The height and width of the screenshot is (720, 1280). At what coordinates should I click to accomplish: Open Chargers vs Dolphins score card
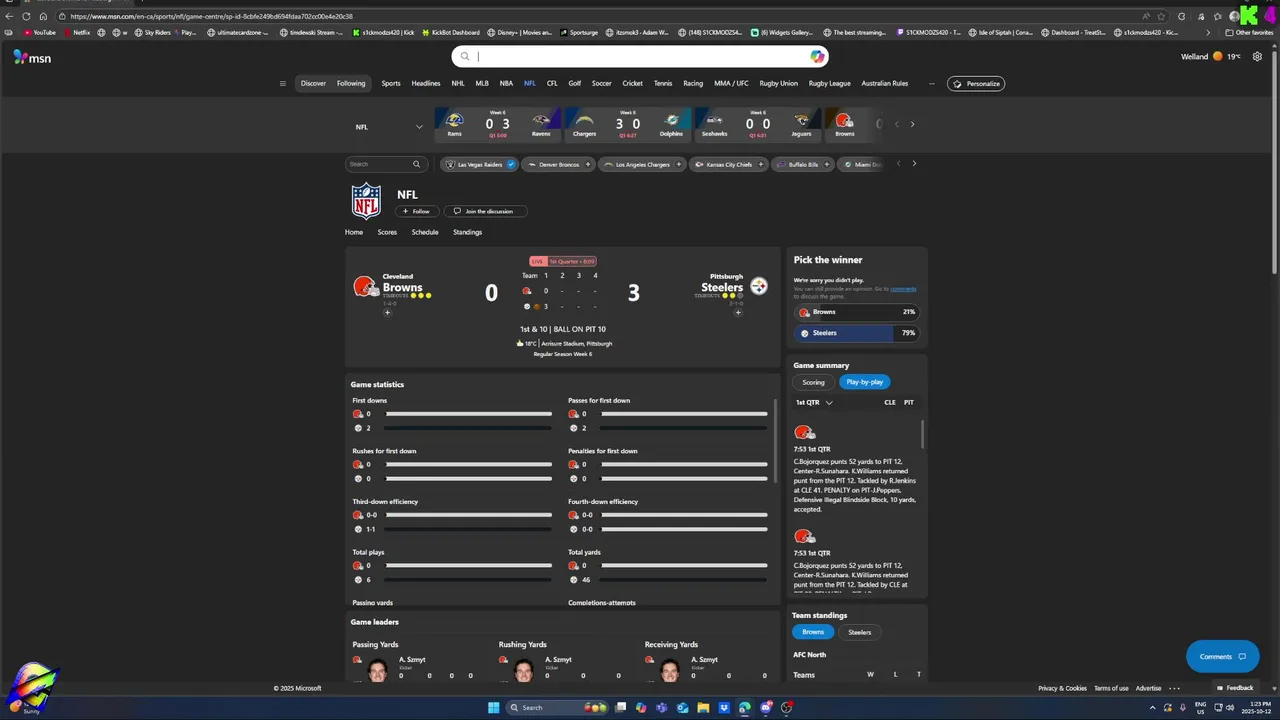coord(627,124)
